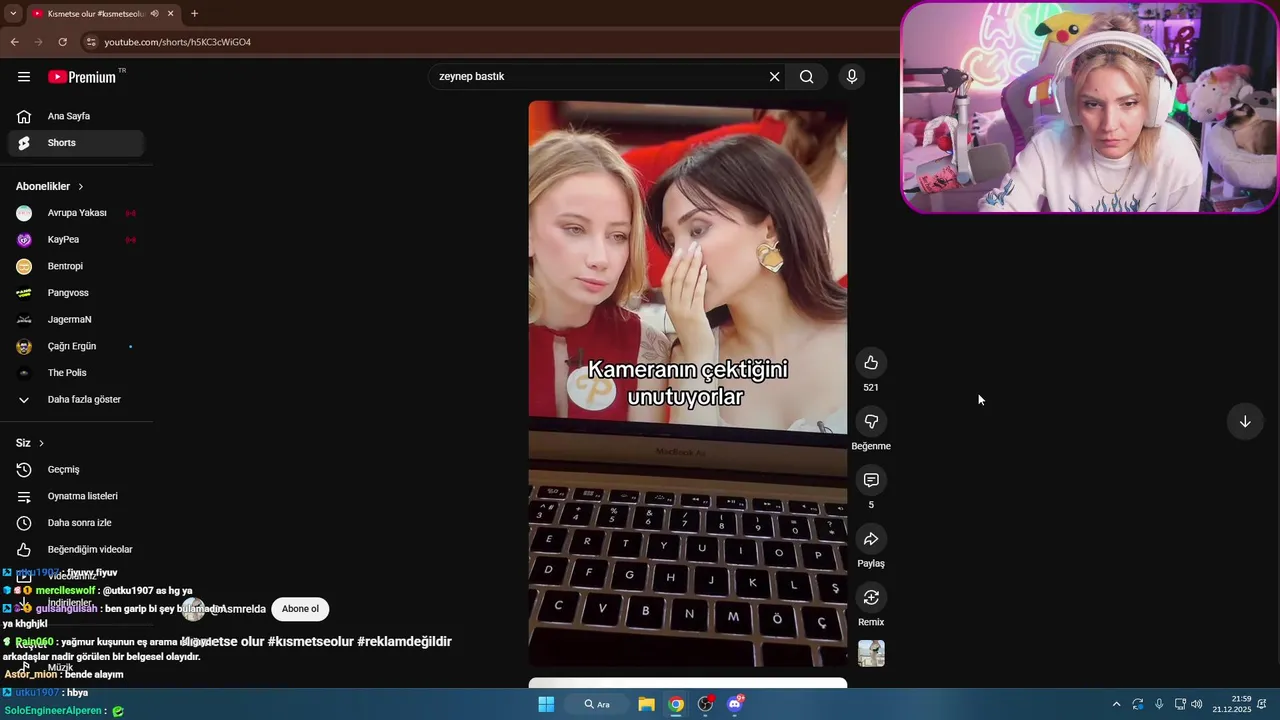The height and width of the screenshot is (720, 1280).
Task: Open Beğendiğim videolar
Action: click(76, 550)
